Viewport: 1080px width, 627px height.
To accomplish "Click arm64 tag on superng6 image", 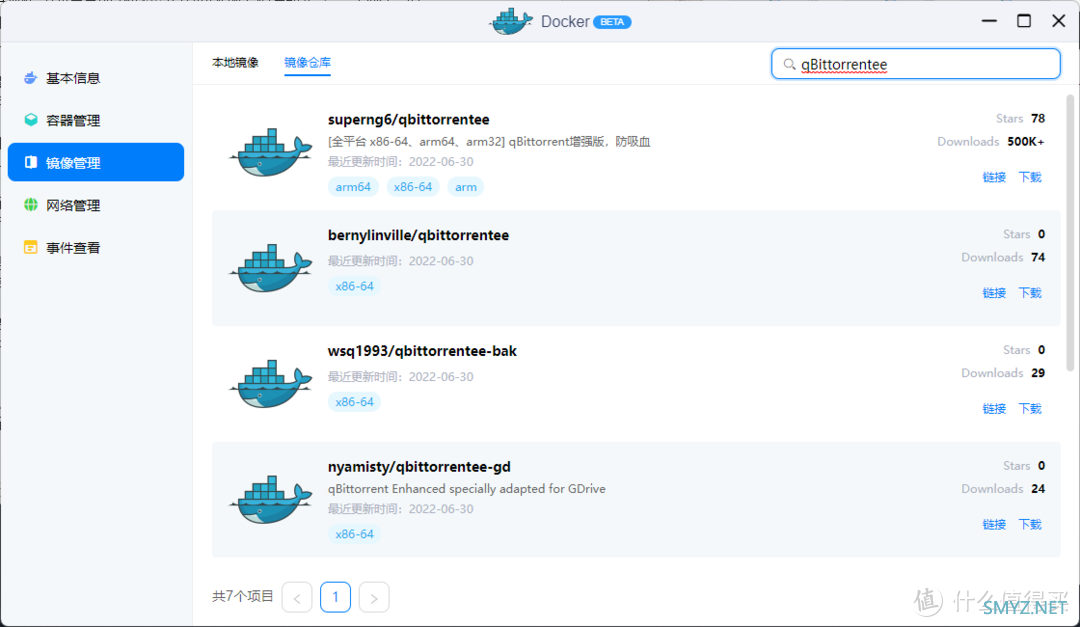I will pyautogui.click(x=353, y=187).
